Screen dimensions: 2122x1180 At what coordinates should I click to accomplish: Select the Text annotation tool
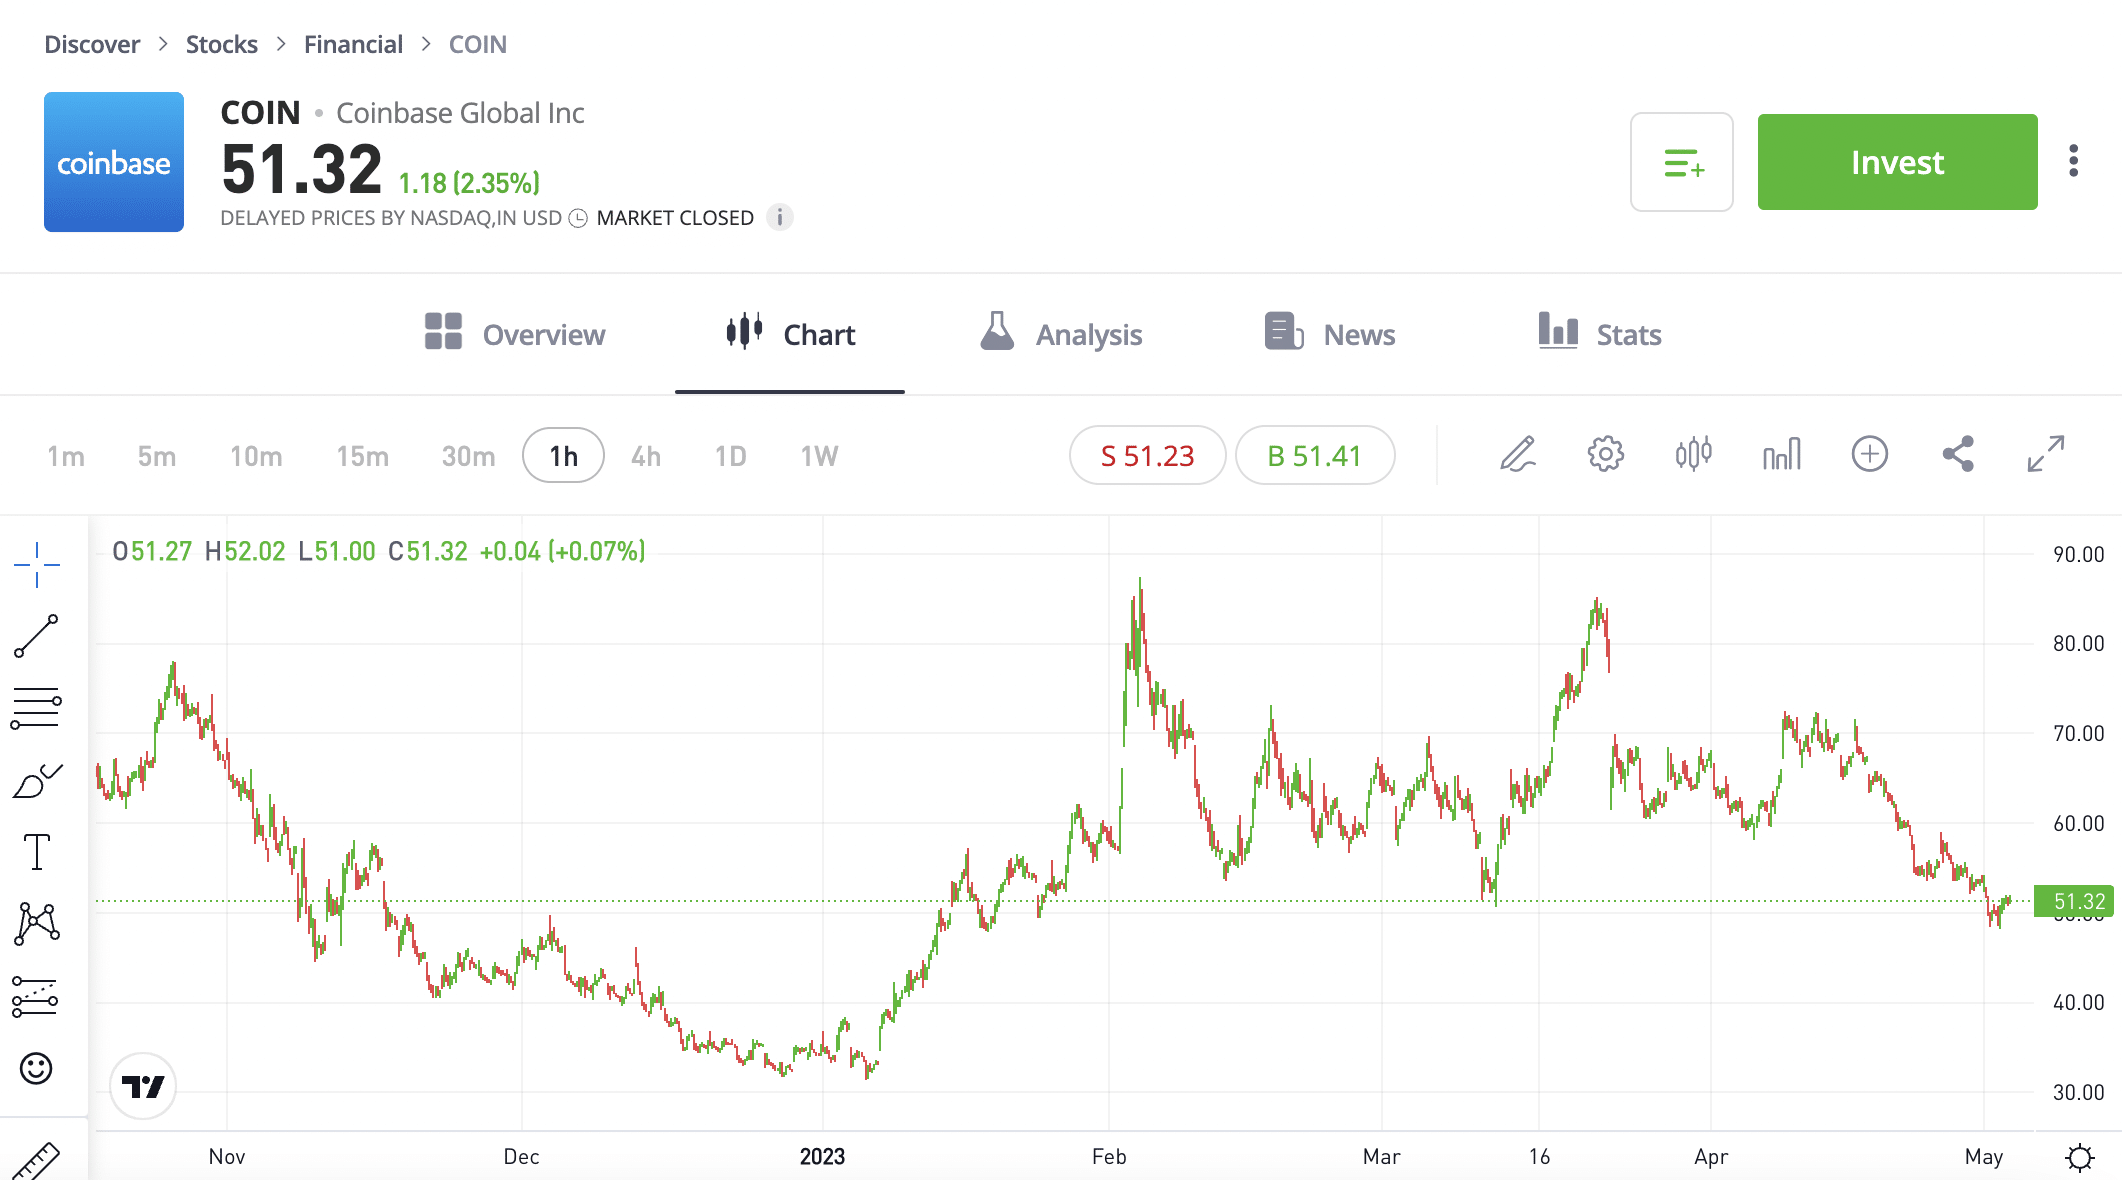[x=37, y=852]
